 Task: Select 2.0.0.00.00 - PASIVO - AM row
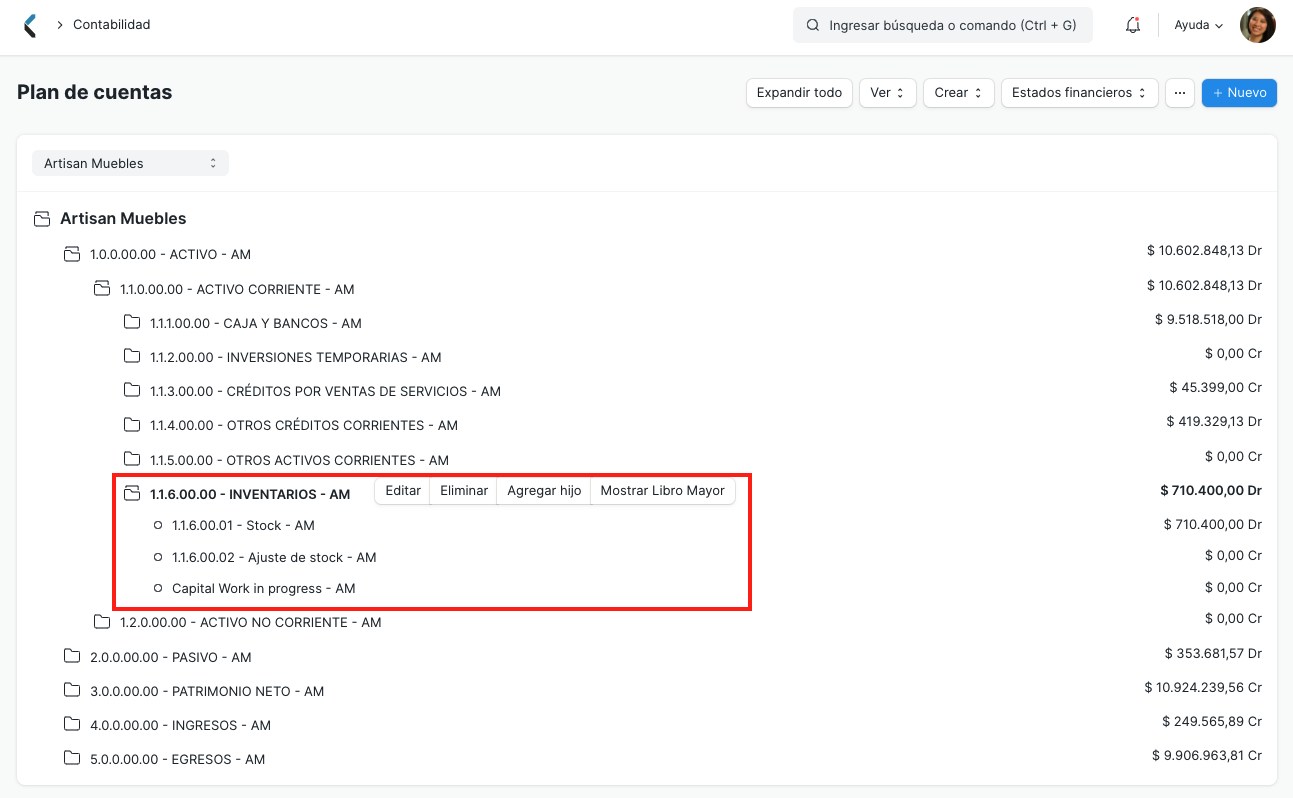[x=171, y=657]
